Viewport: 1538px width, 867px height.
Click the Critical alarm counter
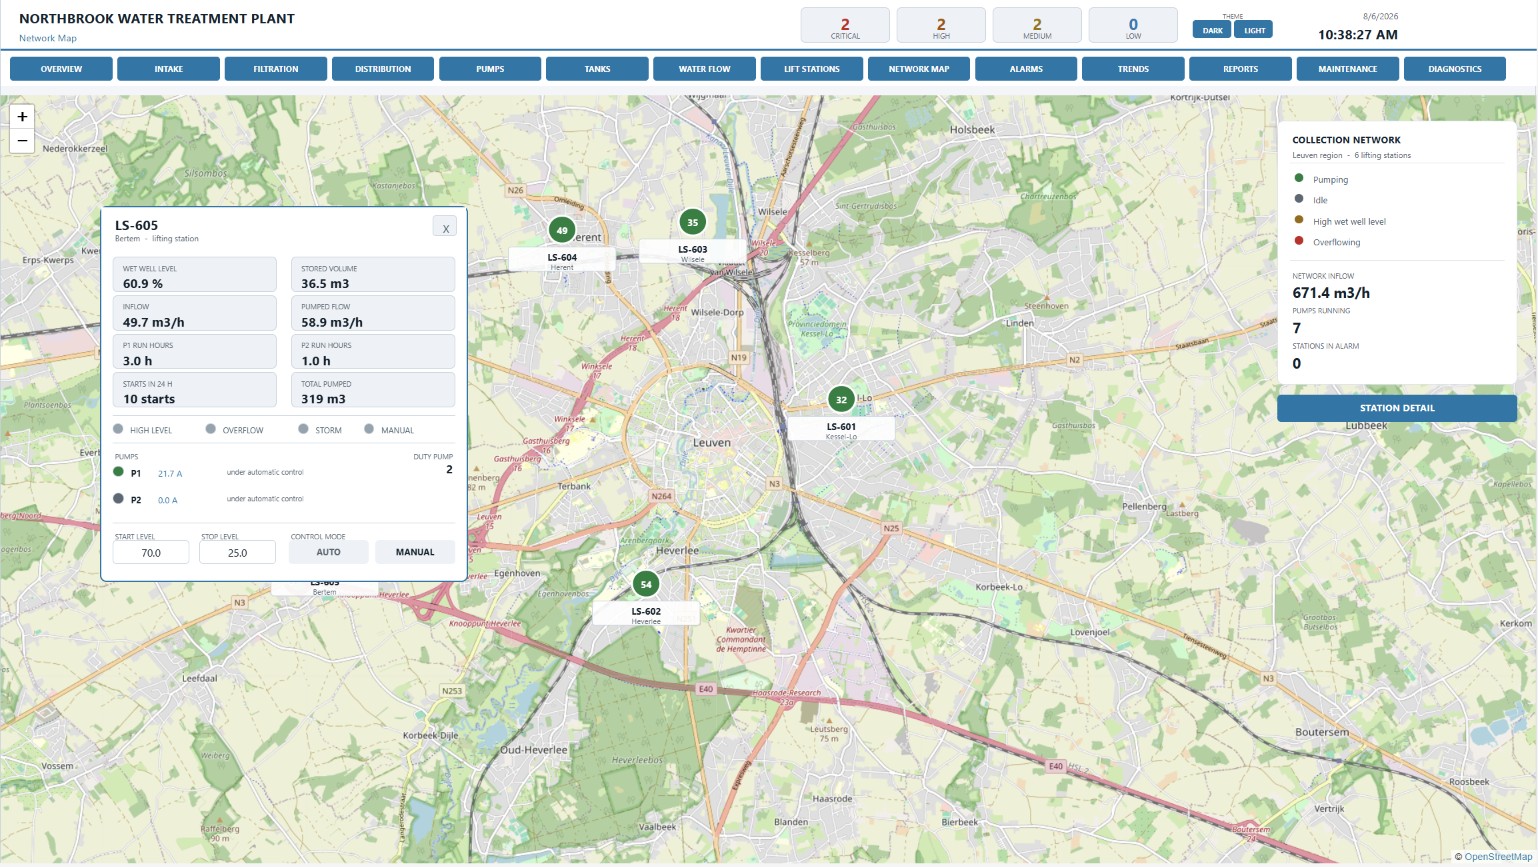pyautogui.click(x=845, y=26)
